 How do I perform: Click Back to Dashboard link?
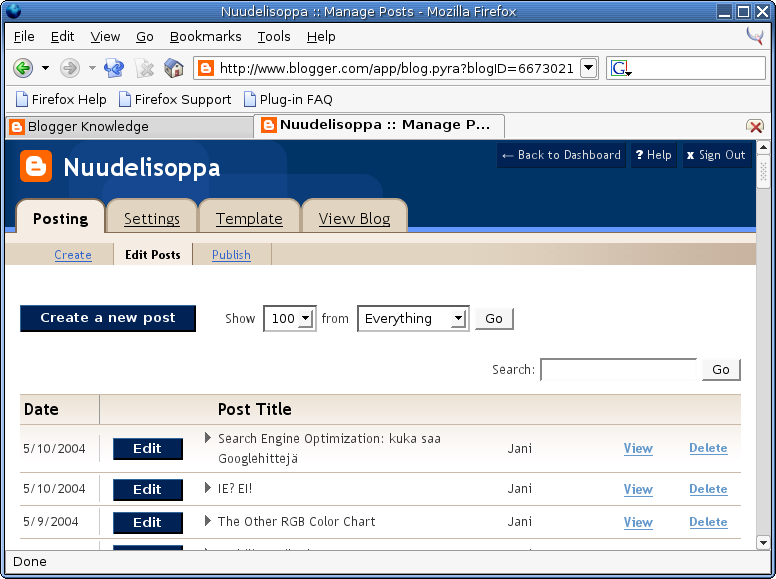[561, 155]
